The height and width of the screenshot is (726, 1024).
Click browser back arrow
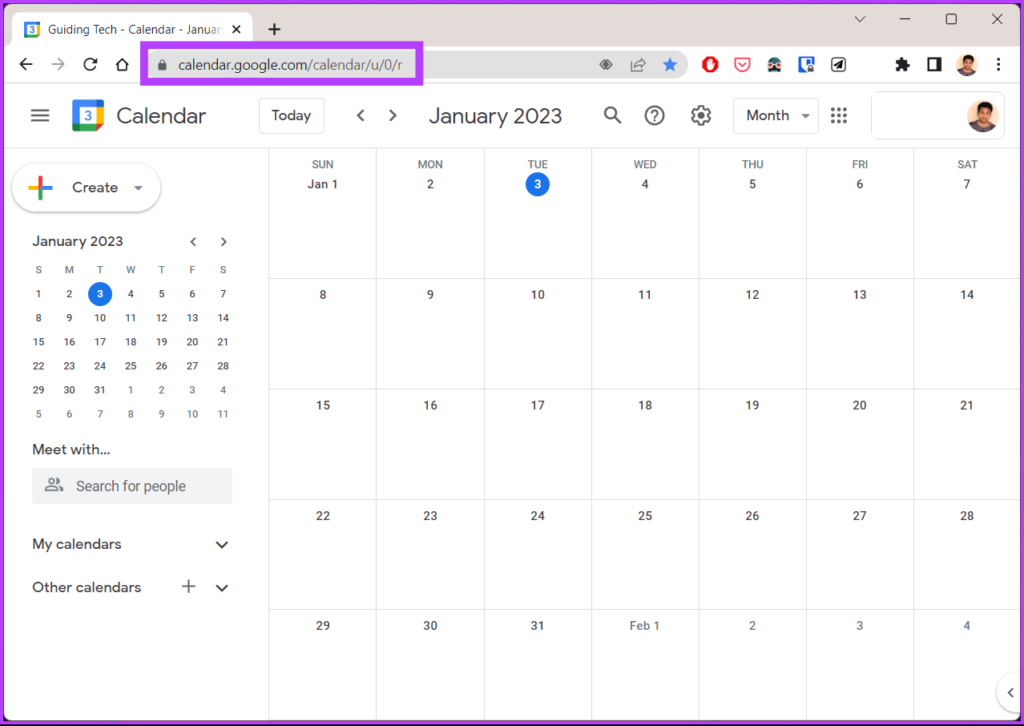(x=26, y=64)
